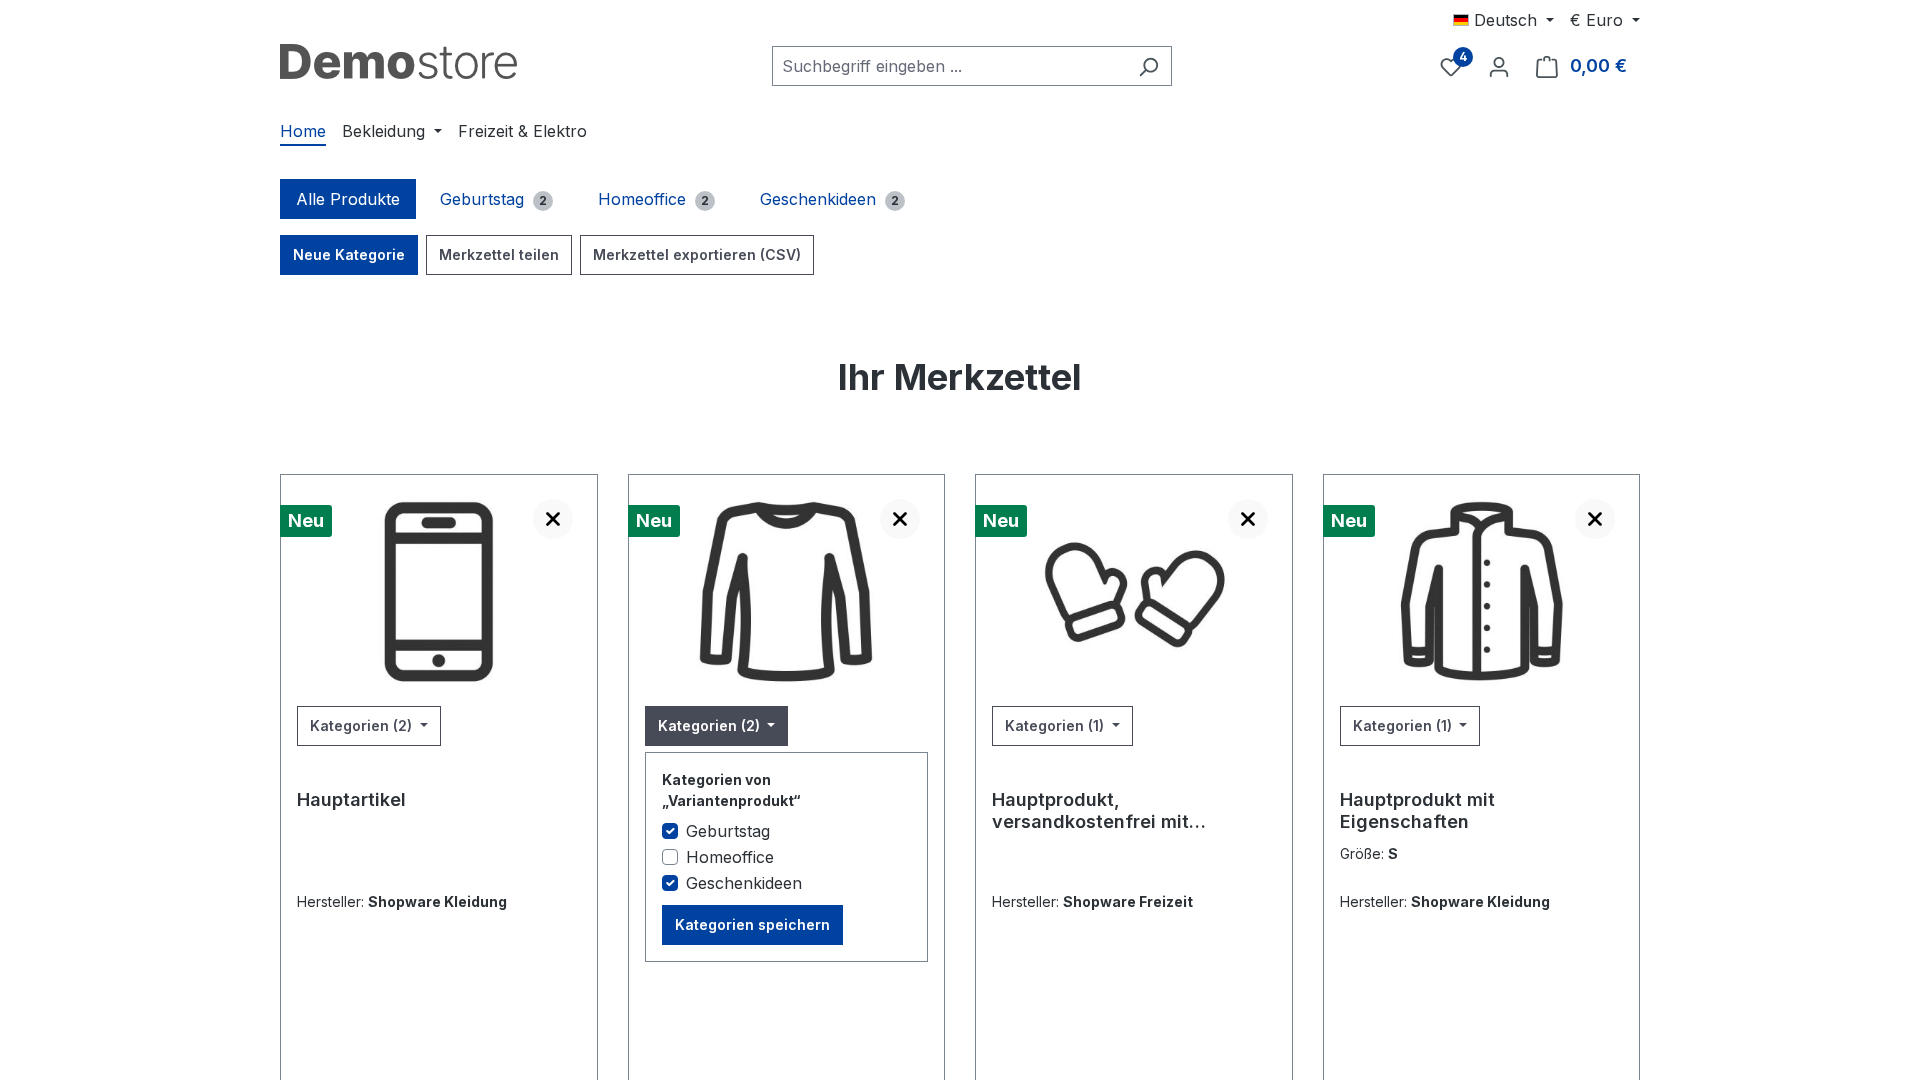
Task: Open the user account icon
Action: (x=1498, y=67)
